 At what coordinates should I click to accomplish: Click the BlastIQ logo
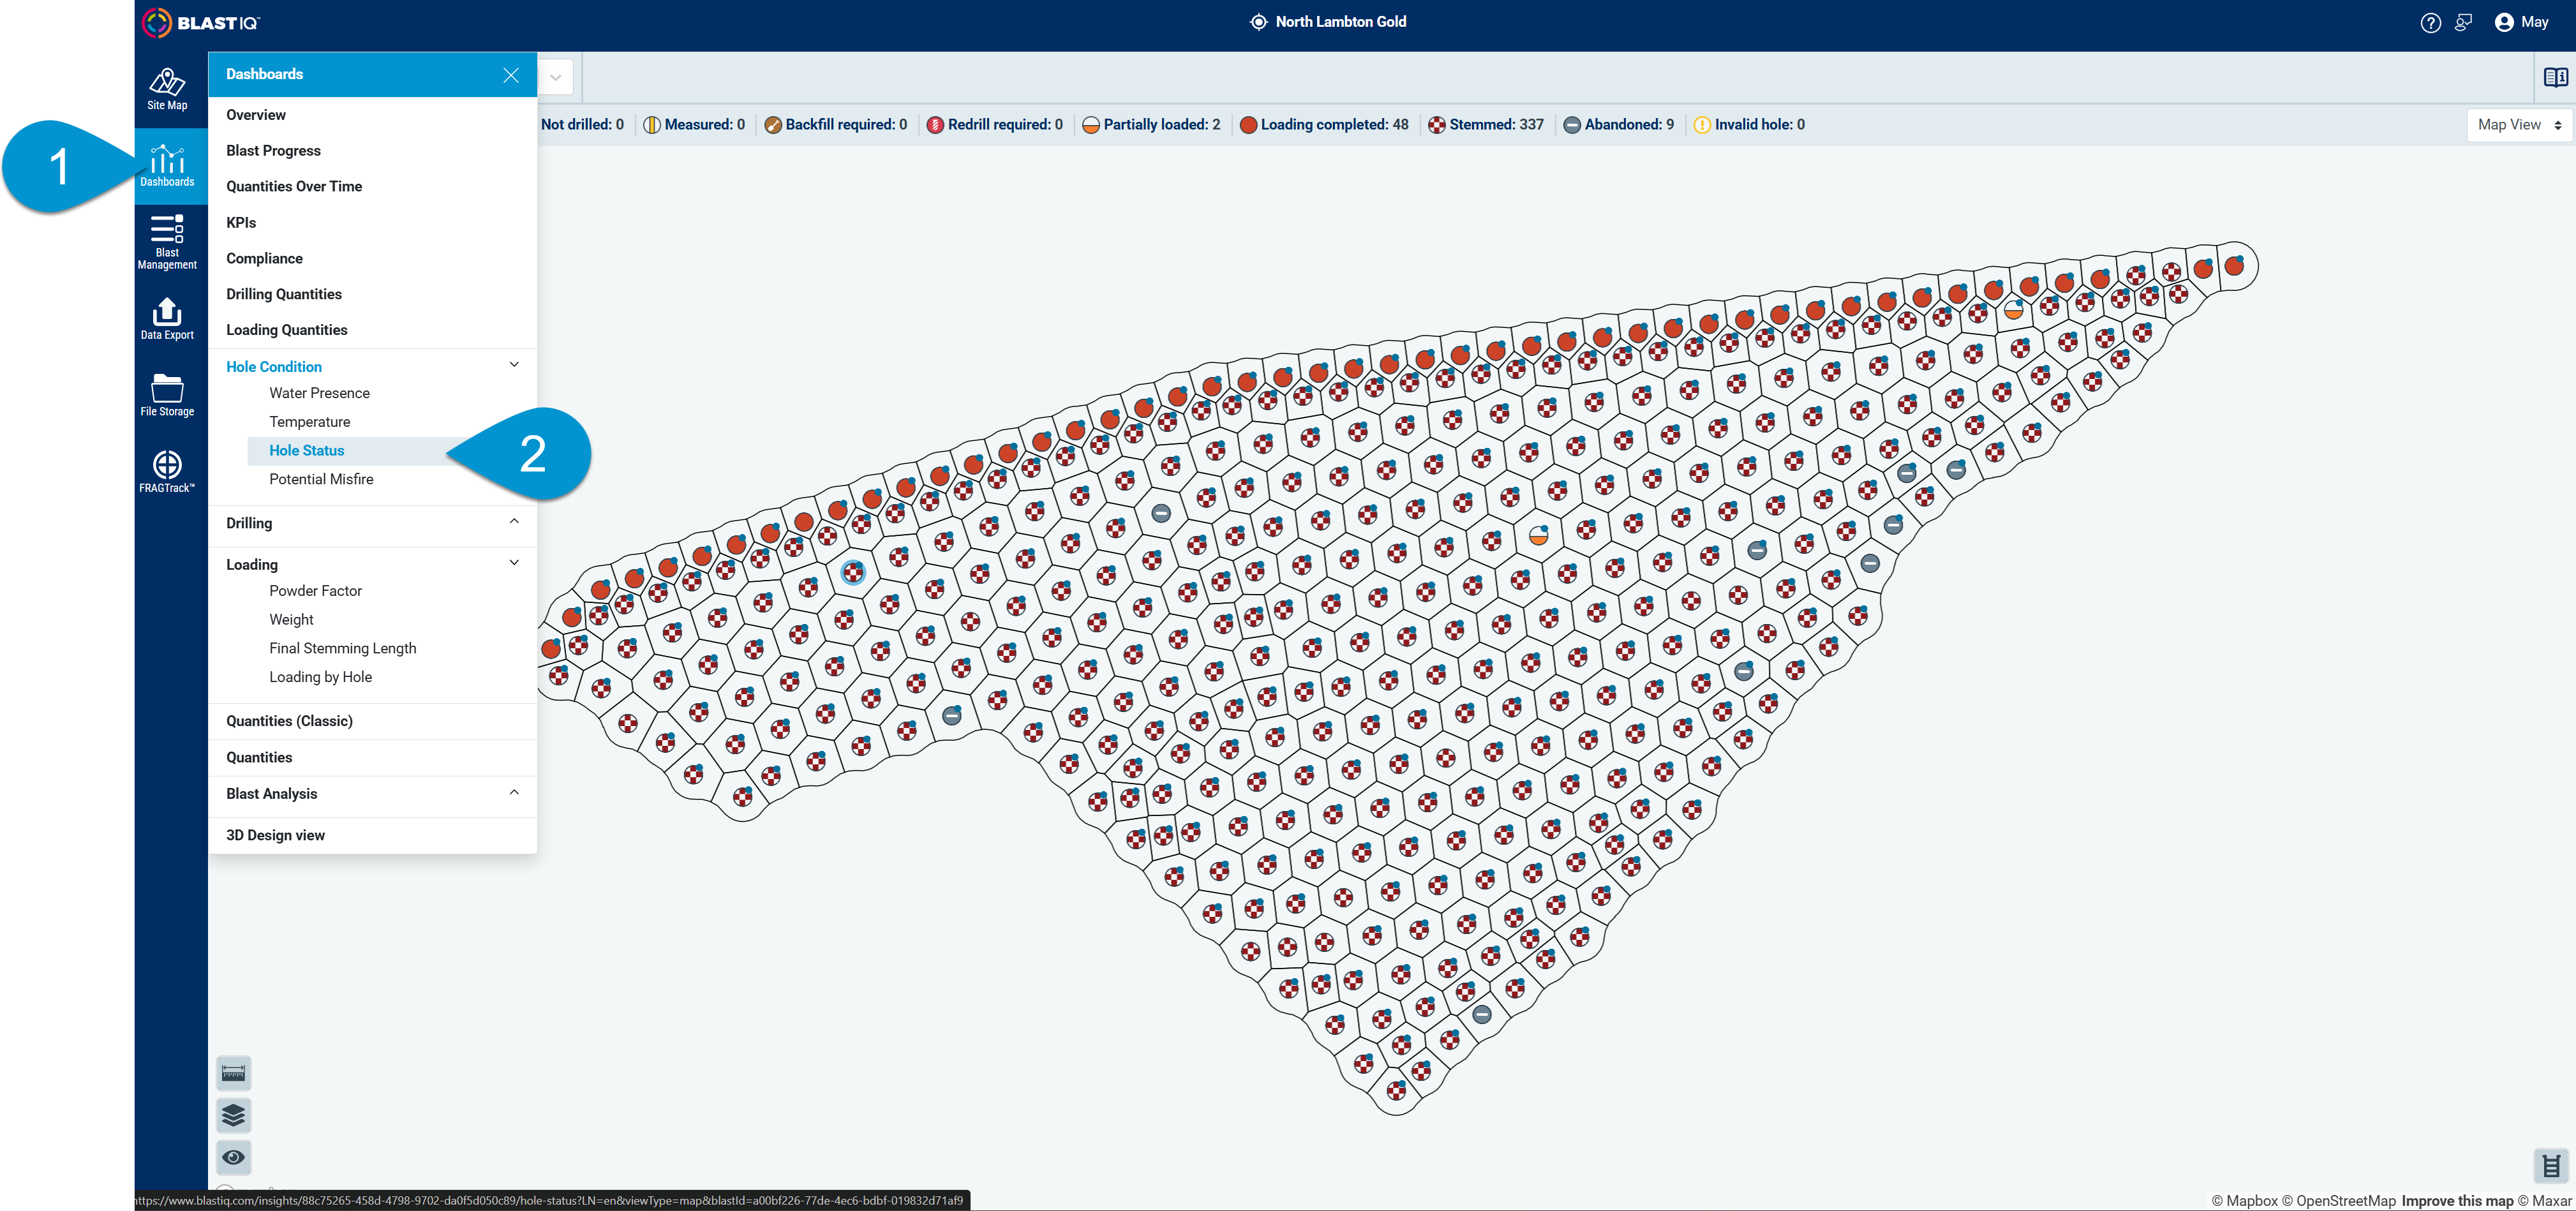tap(201, 22)
